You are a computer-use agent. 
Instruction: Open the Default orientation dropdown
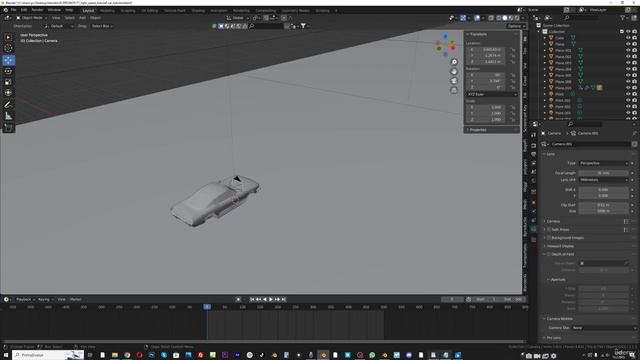(58, 26)
